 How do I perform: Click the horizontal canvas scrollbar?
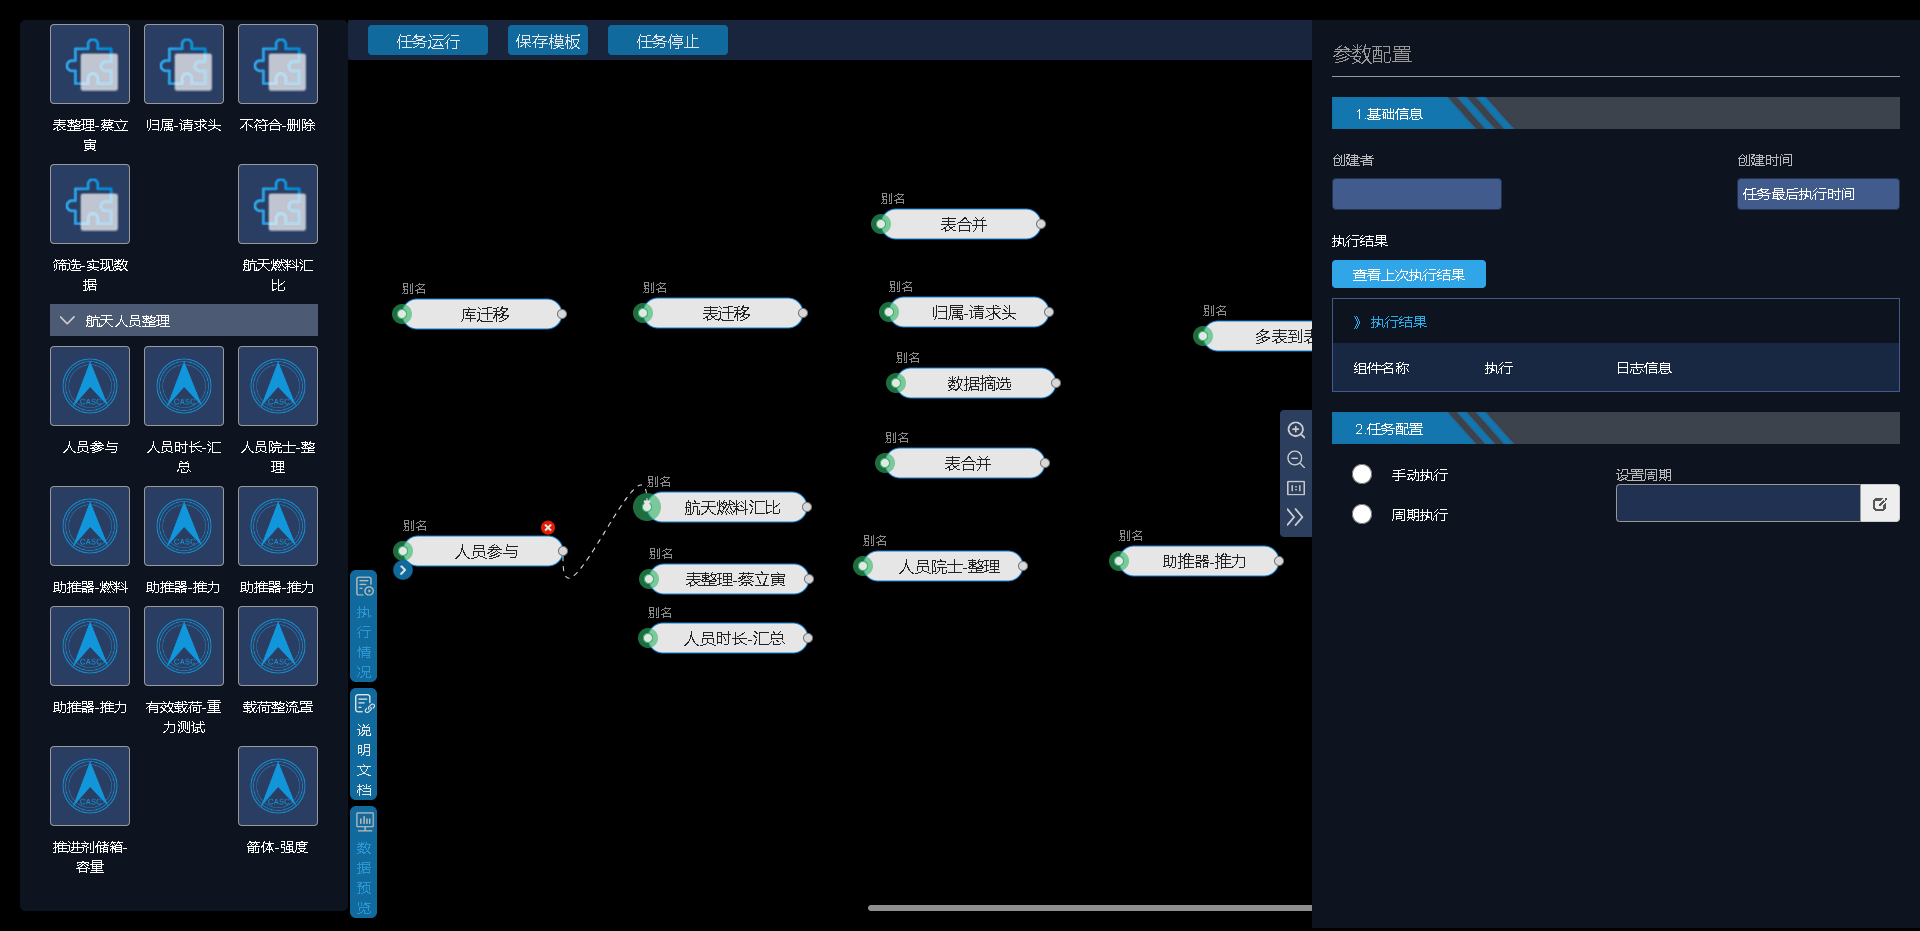pyautogui.click(x=1090, y=908)
